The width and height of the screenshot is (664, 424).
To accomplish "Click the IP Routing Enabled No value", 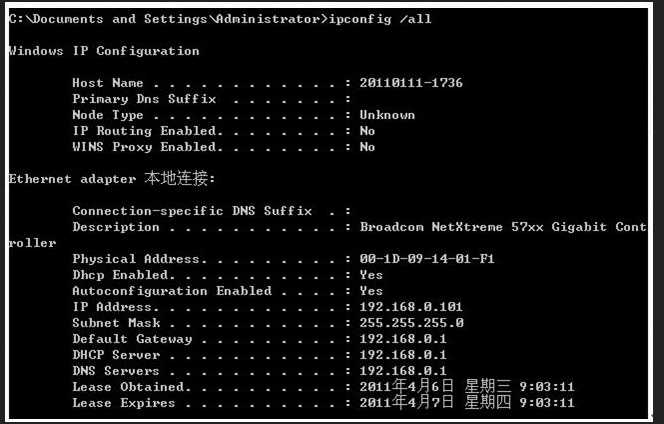I will [367, 131].
